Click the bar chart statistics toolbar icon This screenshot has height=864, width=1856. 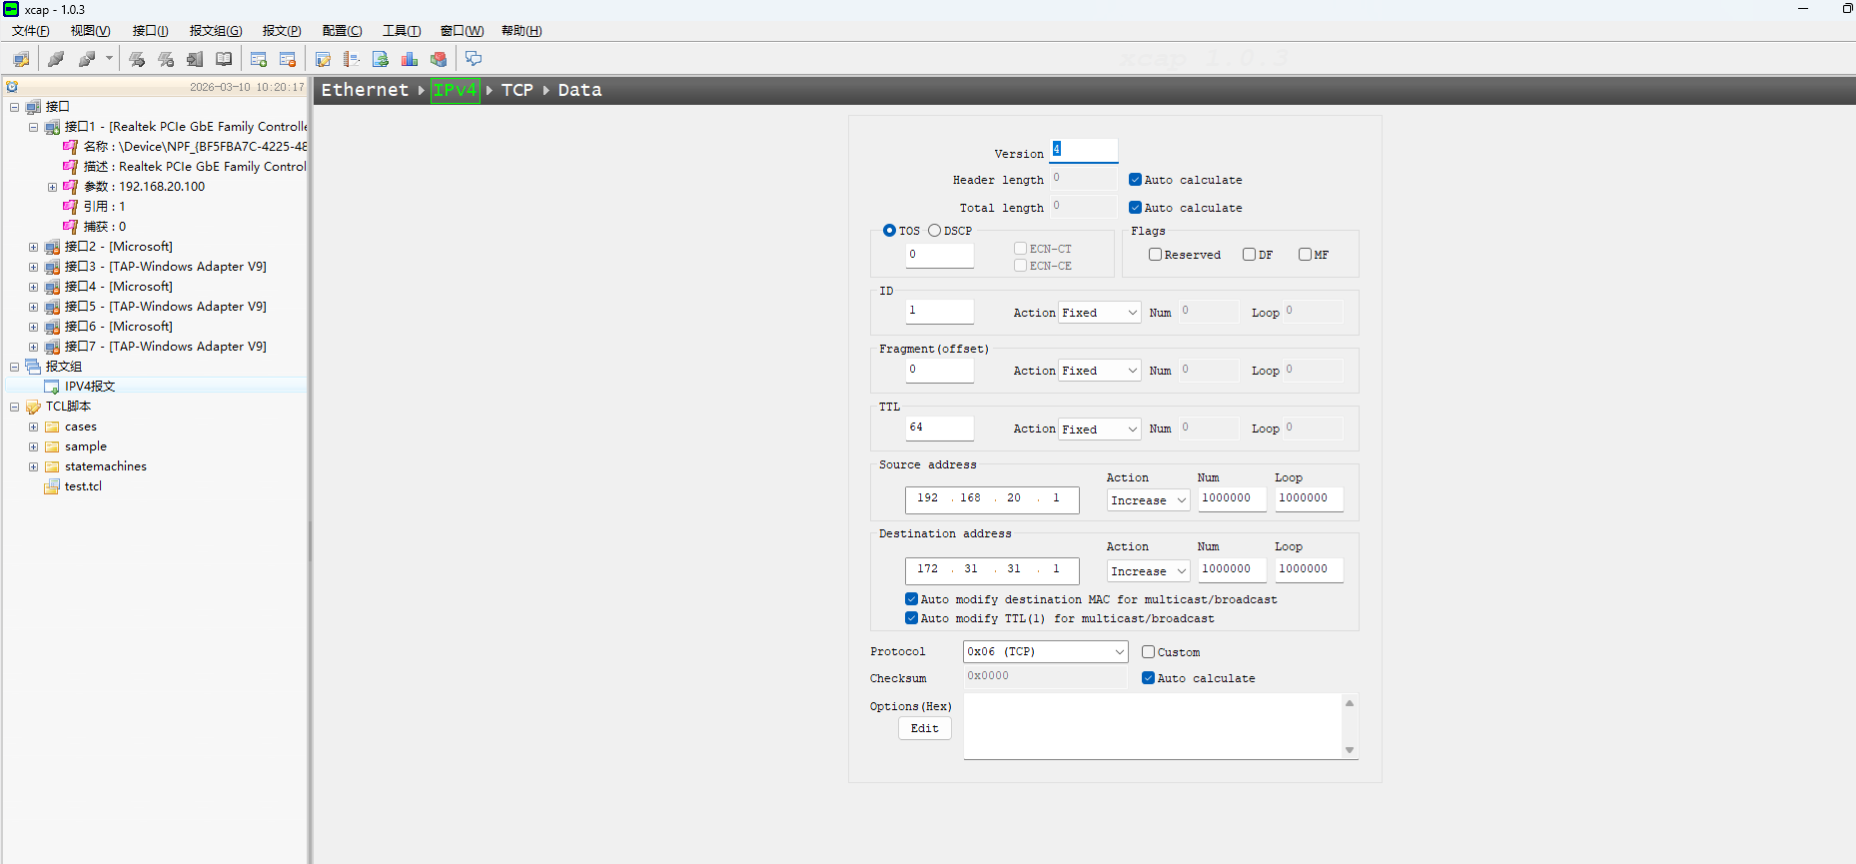409,59
